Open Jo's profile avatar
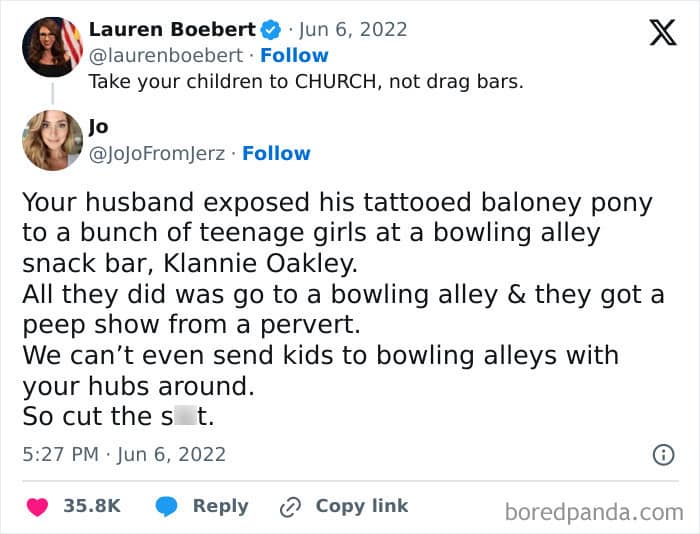Screen dimensions: 700x534 pos(52,140)
